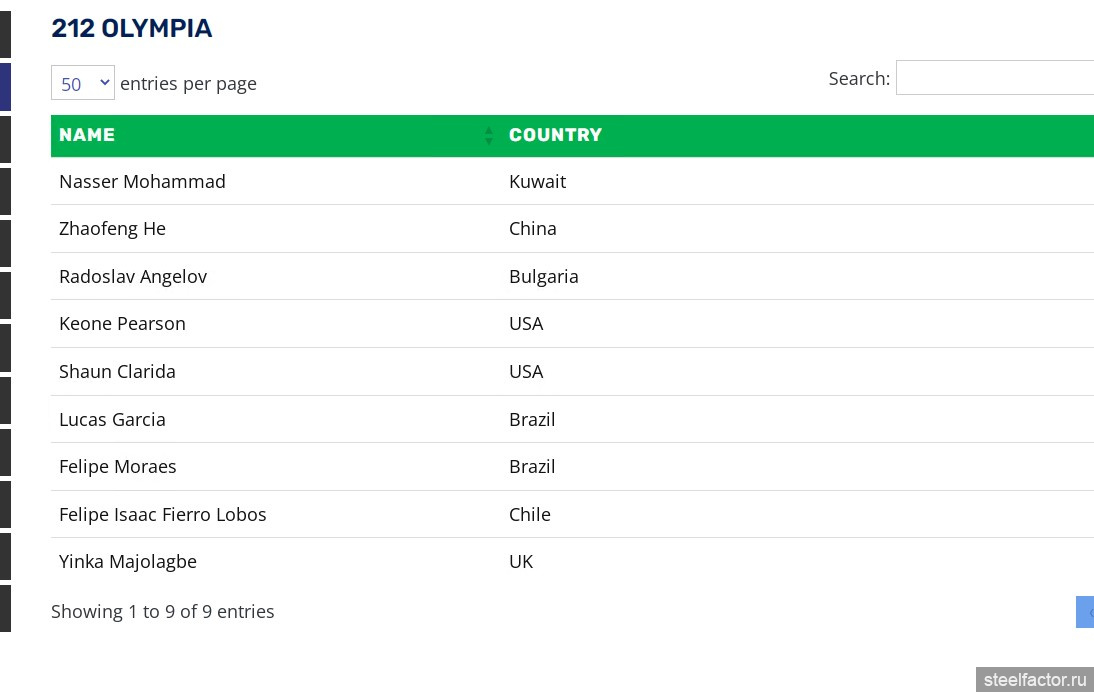Click on Radoslav Angelov entry
The width and height of the screenshot is (1094, 692).
[133, 277]
